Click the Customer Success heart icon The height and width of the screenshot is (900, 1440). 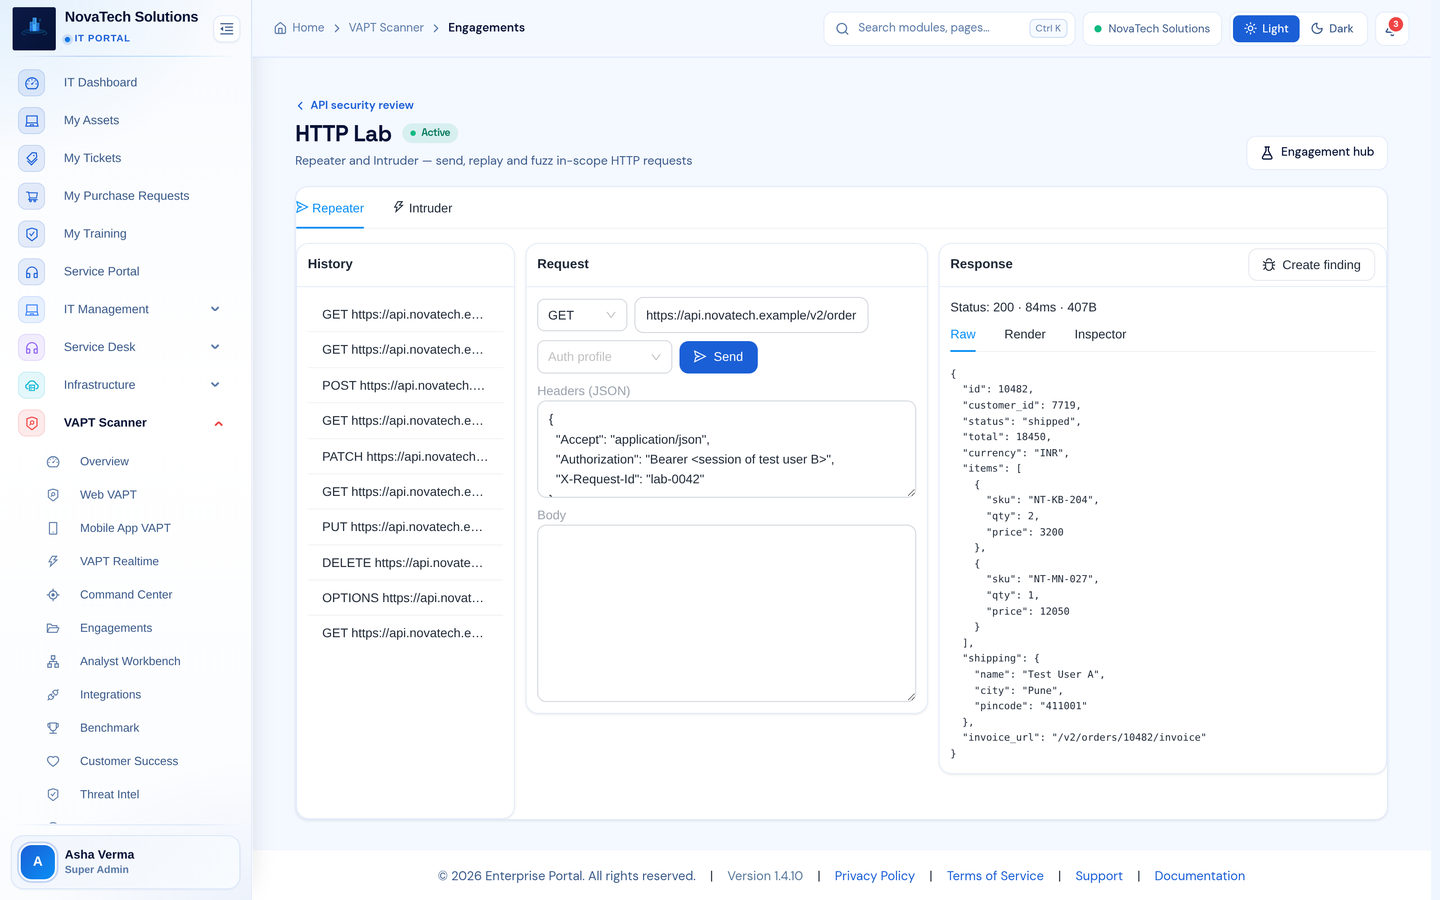coord(53,761)
